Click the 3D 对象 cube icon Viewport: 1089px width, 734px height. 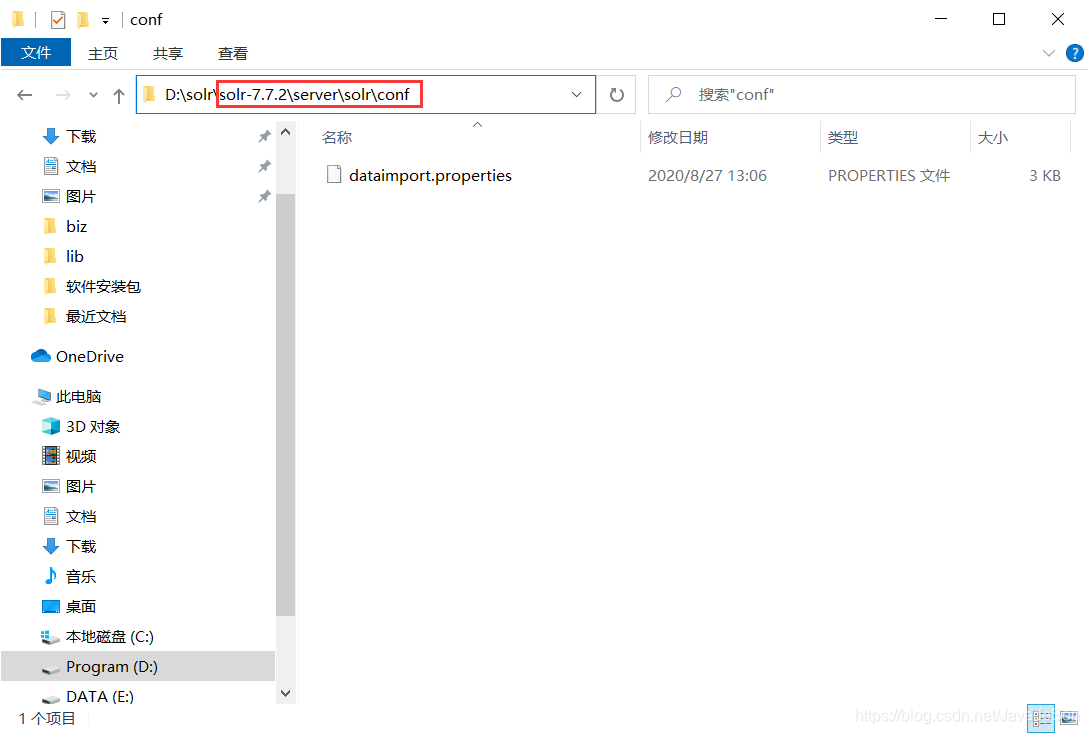(51, 426)
